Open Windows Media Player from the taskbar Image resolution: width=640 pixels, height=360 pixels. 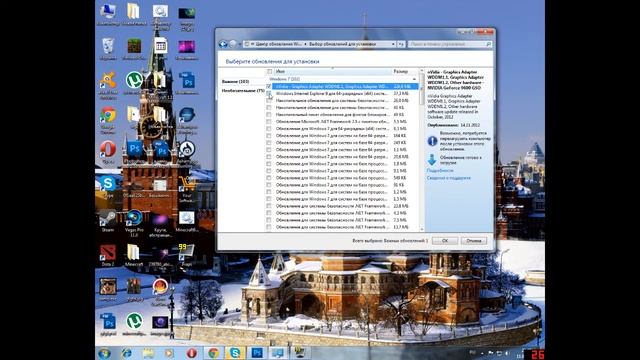pyautogui.click(x=169, y=353)
